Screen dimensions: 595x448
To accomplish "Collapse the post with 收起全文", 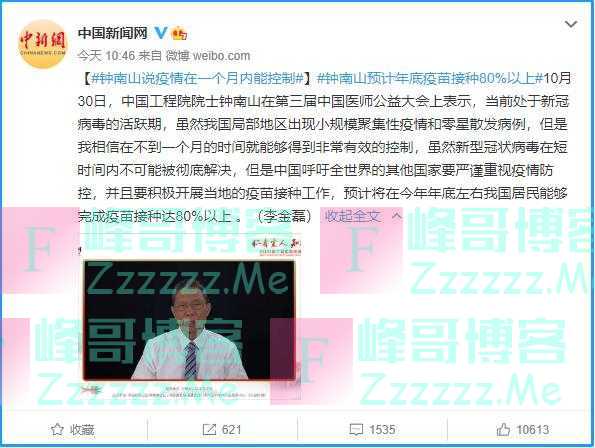I will coord(353,216).
